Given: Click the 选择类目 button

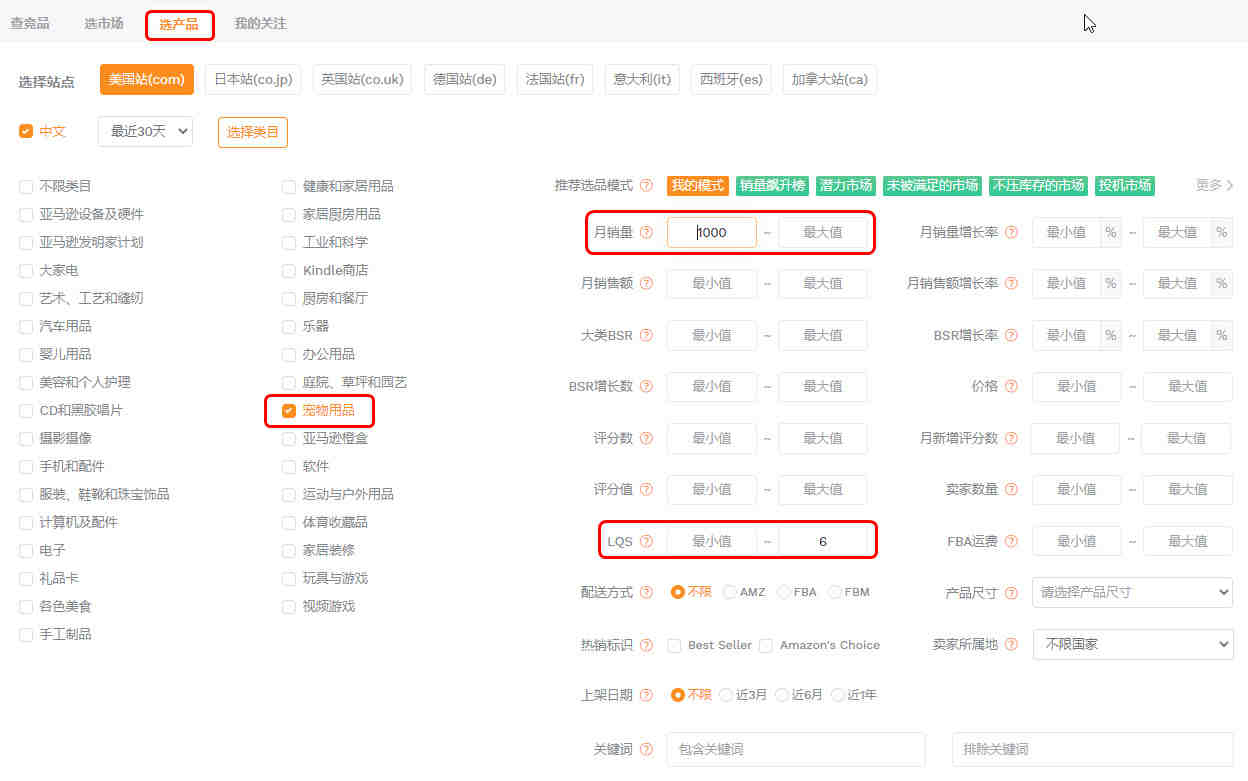Looking at the screenshot, I should pyautogui.click(x=253, y=132).
